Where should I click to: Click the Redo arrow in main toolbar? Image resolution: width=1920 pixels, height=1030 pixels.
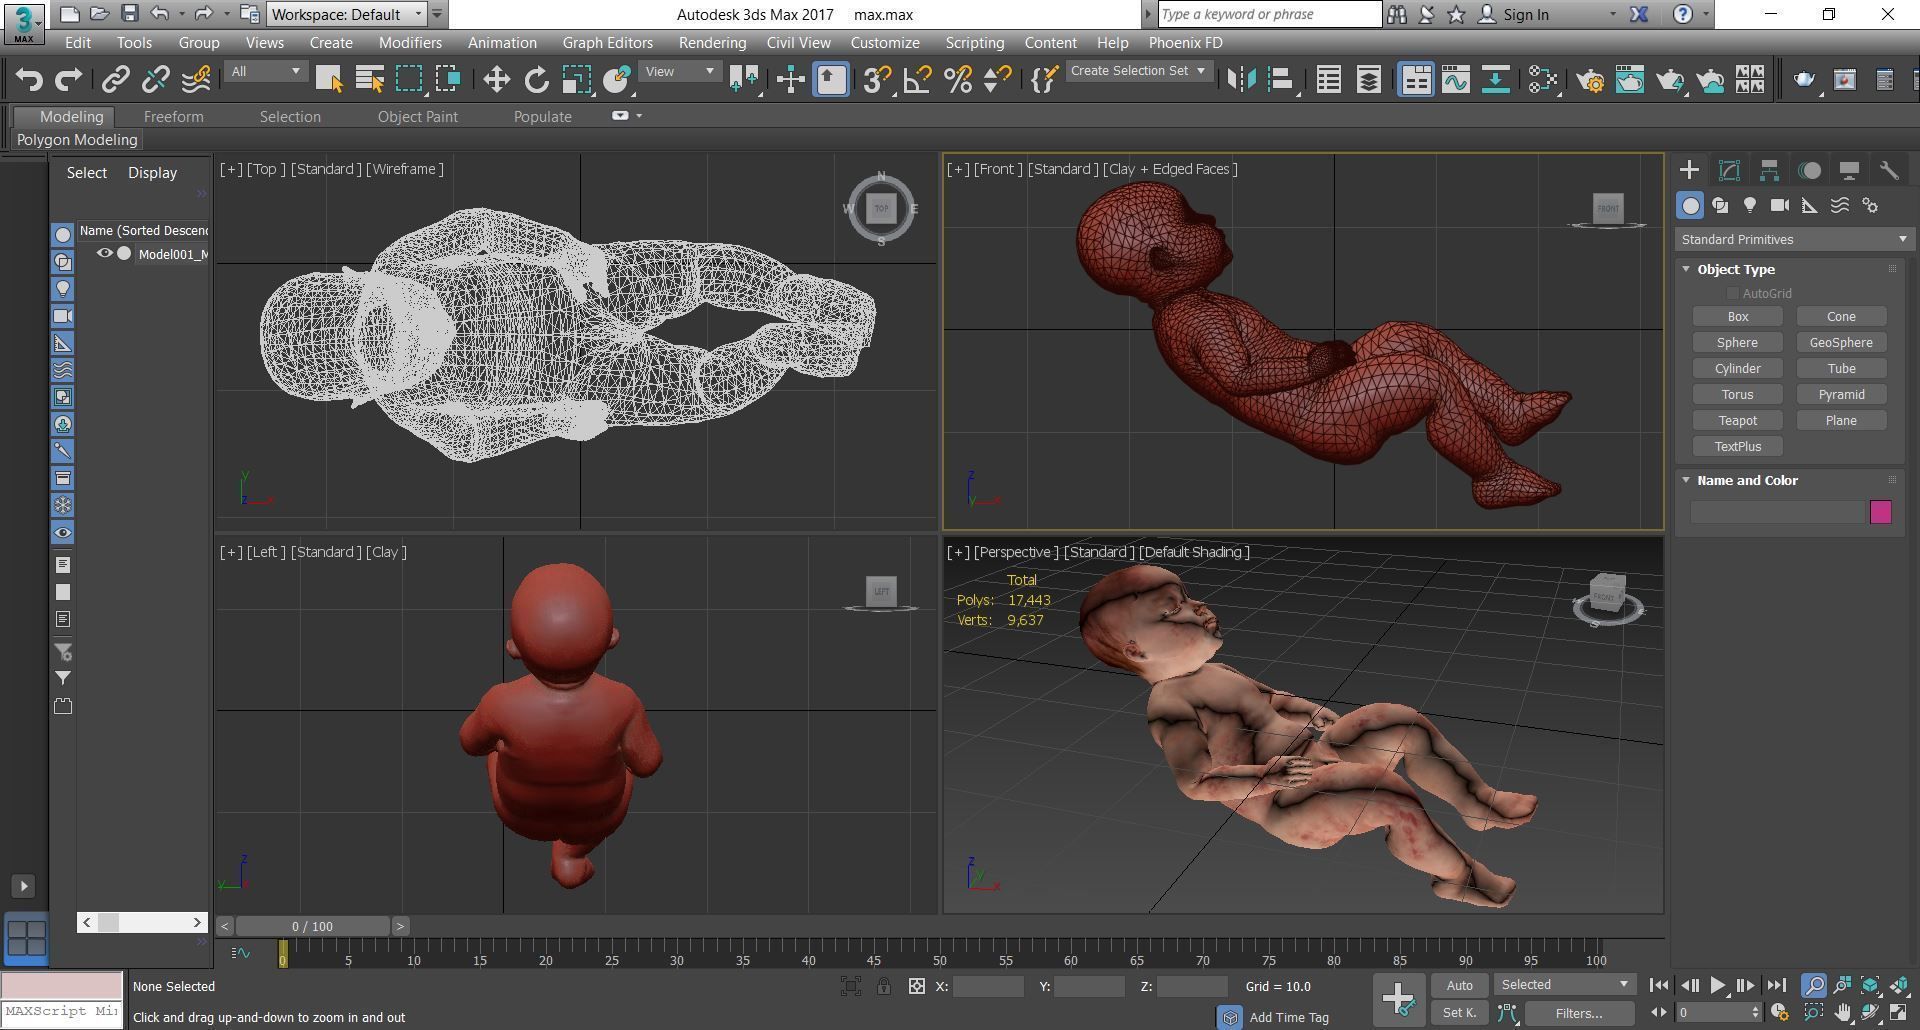tap(68, 80)
